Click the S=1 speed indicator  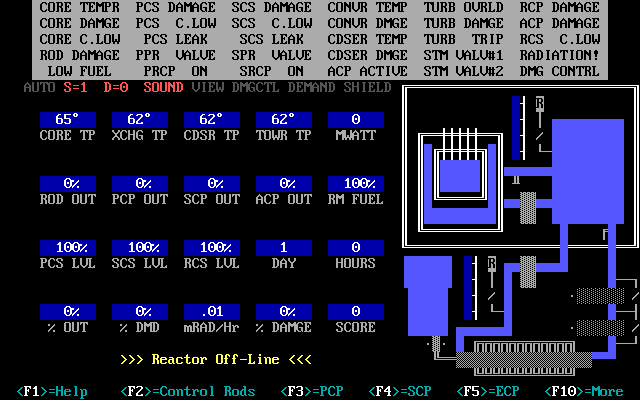(x=76, y=87)
